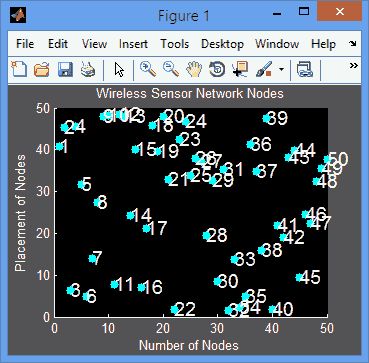Select node marker labeled 15

pos(135,150)
